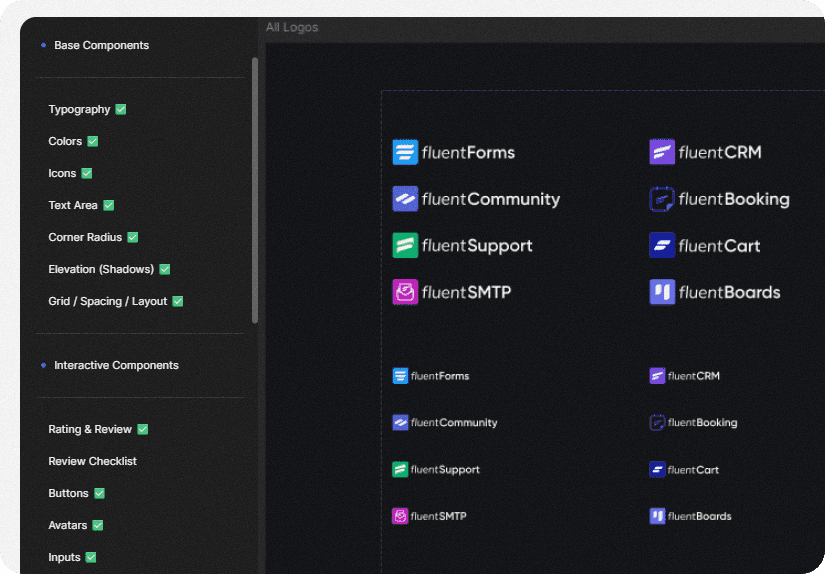
Task: Toggle the checkmark next to Rating & Review
Action: point(143,429)
